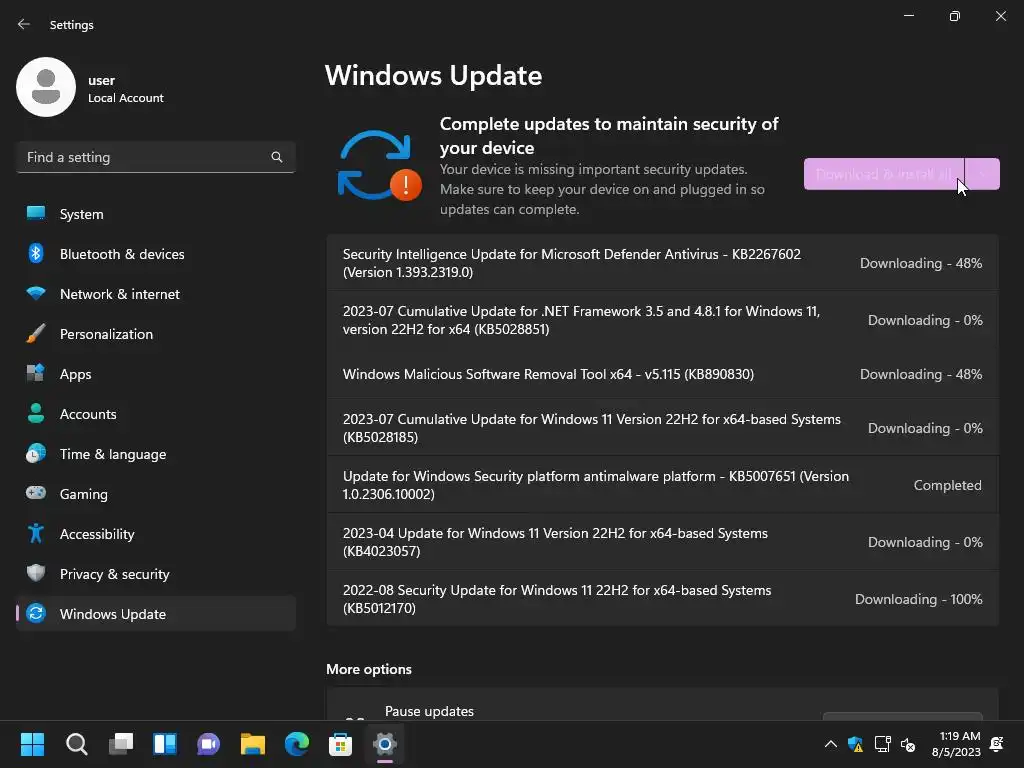This screenshot has height=768, width=1024.
Task: Click the KB5028185 cumulative update row
Action: [662, 428]
